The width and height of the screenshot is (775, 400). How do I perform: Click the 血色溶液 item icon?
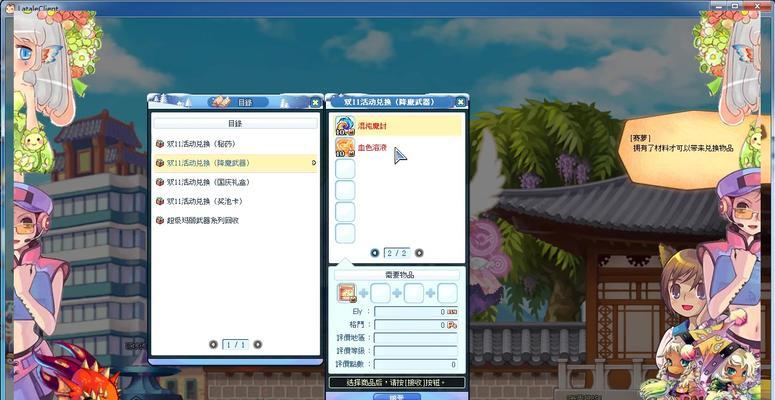click(x=345, y=147)
